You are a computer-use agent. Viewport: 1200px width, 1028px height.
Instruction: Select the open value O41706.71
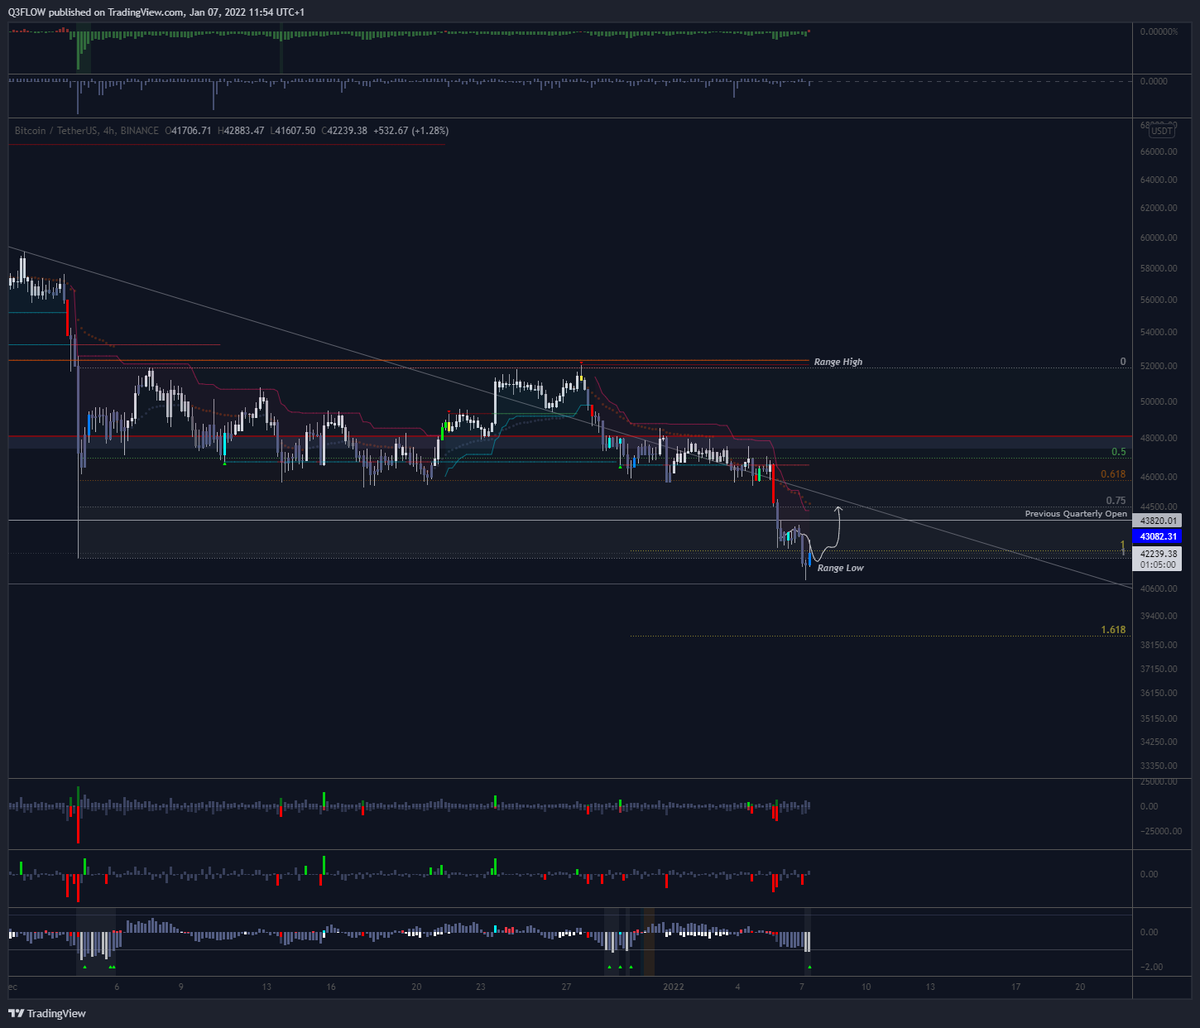pyautogui.click(x=187, y=130)
